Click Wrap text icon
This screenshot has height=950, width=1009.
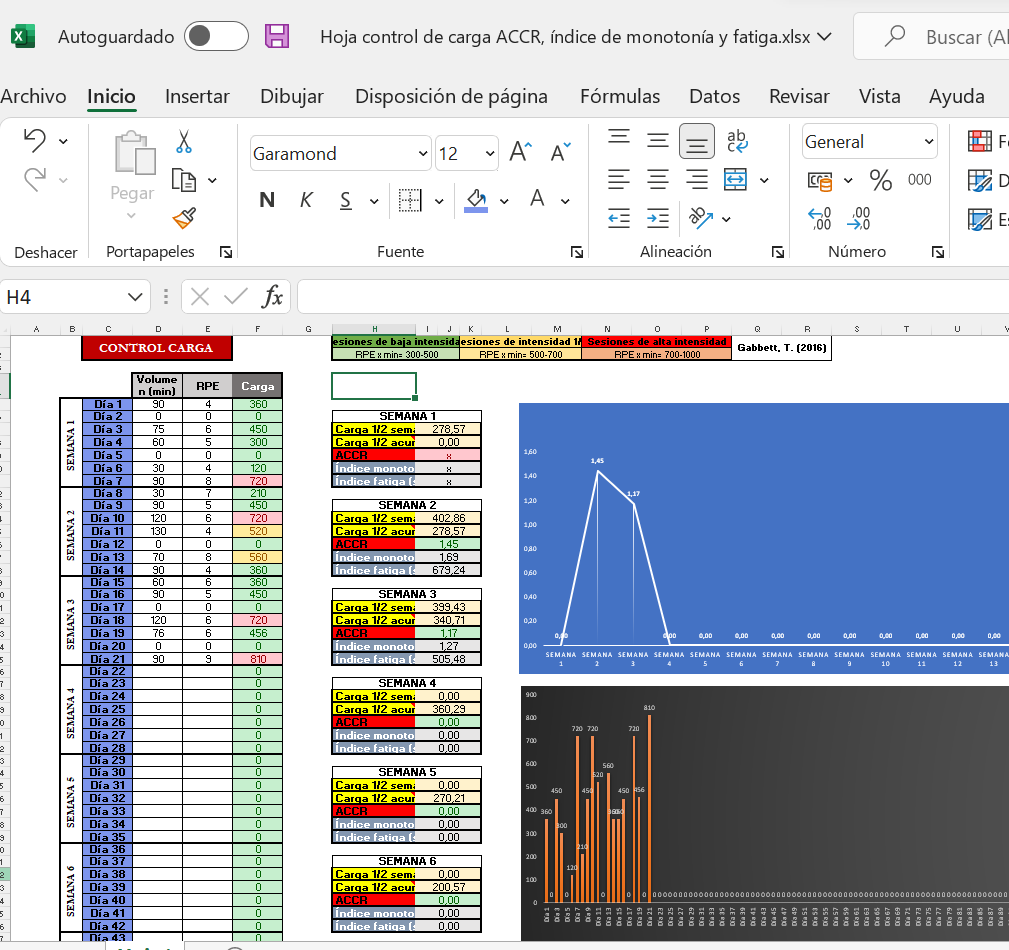click(x=737, y=140)
